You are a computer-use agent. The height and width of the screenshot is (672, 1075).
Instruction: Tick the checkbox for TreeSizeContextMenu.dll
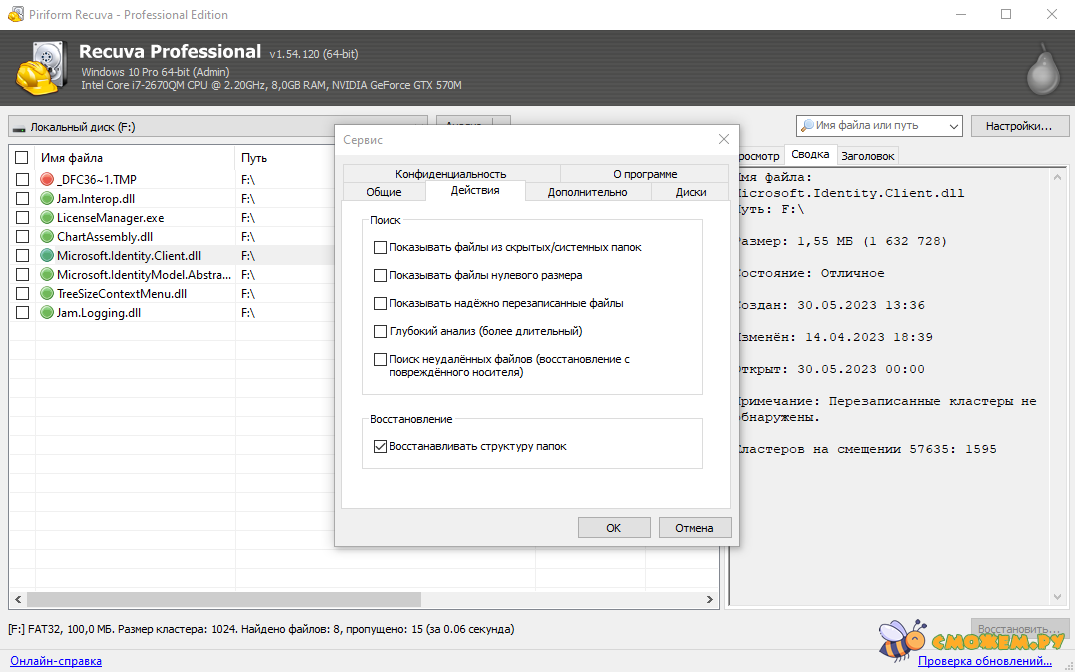tap(22, 293)
